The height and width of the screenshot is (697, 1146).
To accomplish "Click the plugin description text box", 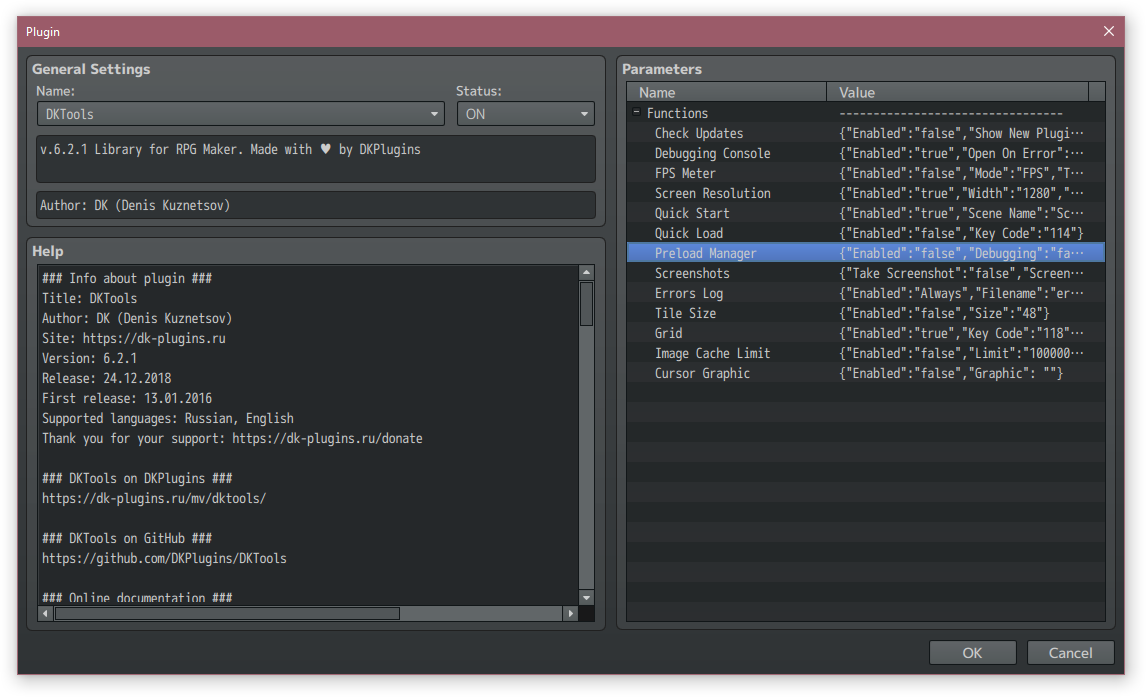I will point(316,159).
